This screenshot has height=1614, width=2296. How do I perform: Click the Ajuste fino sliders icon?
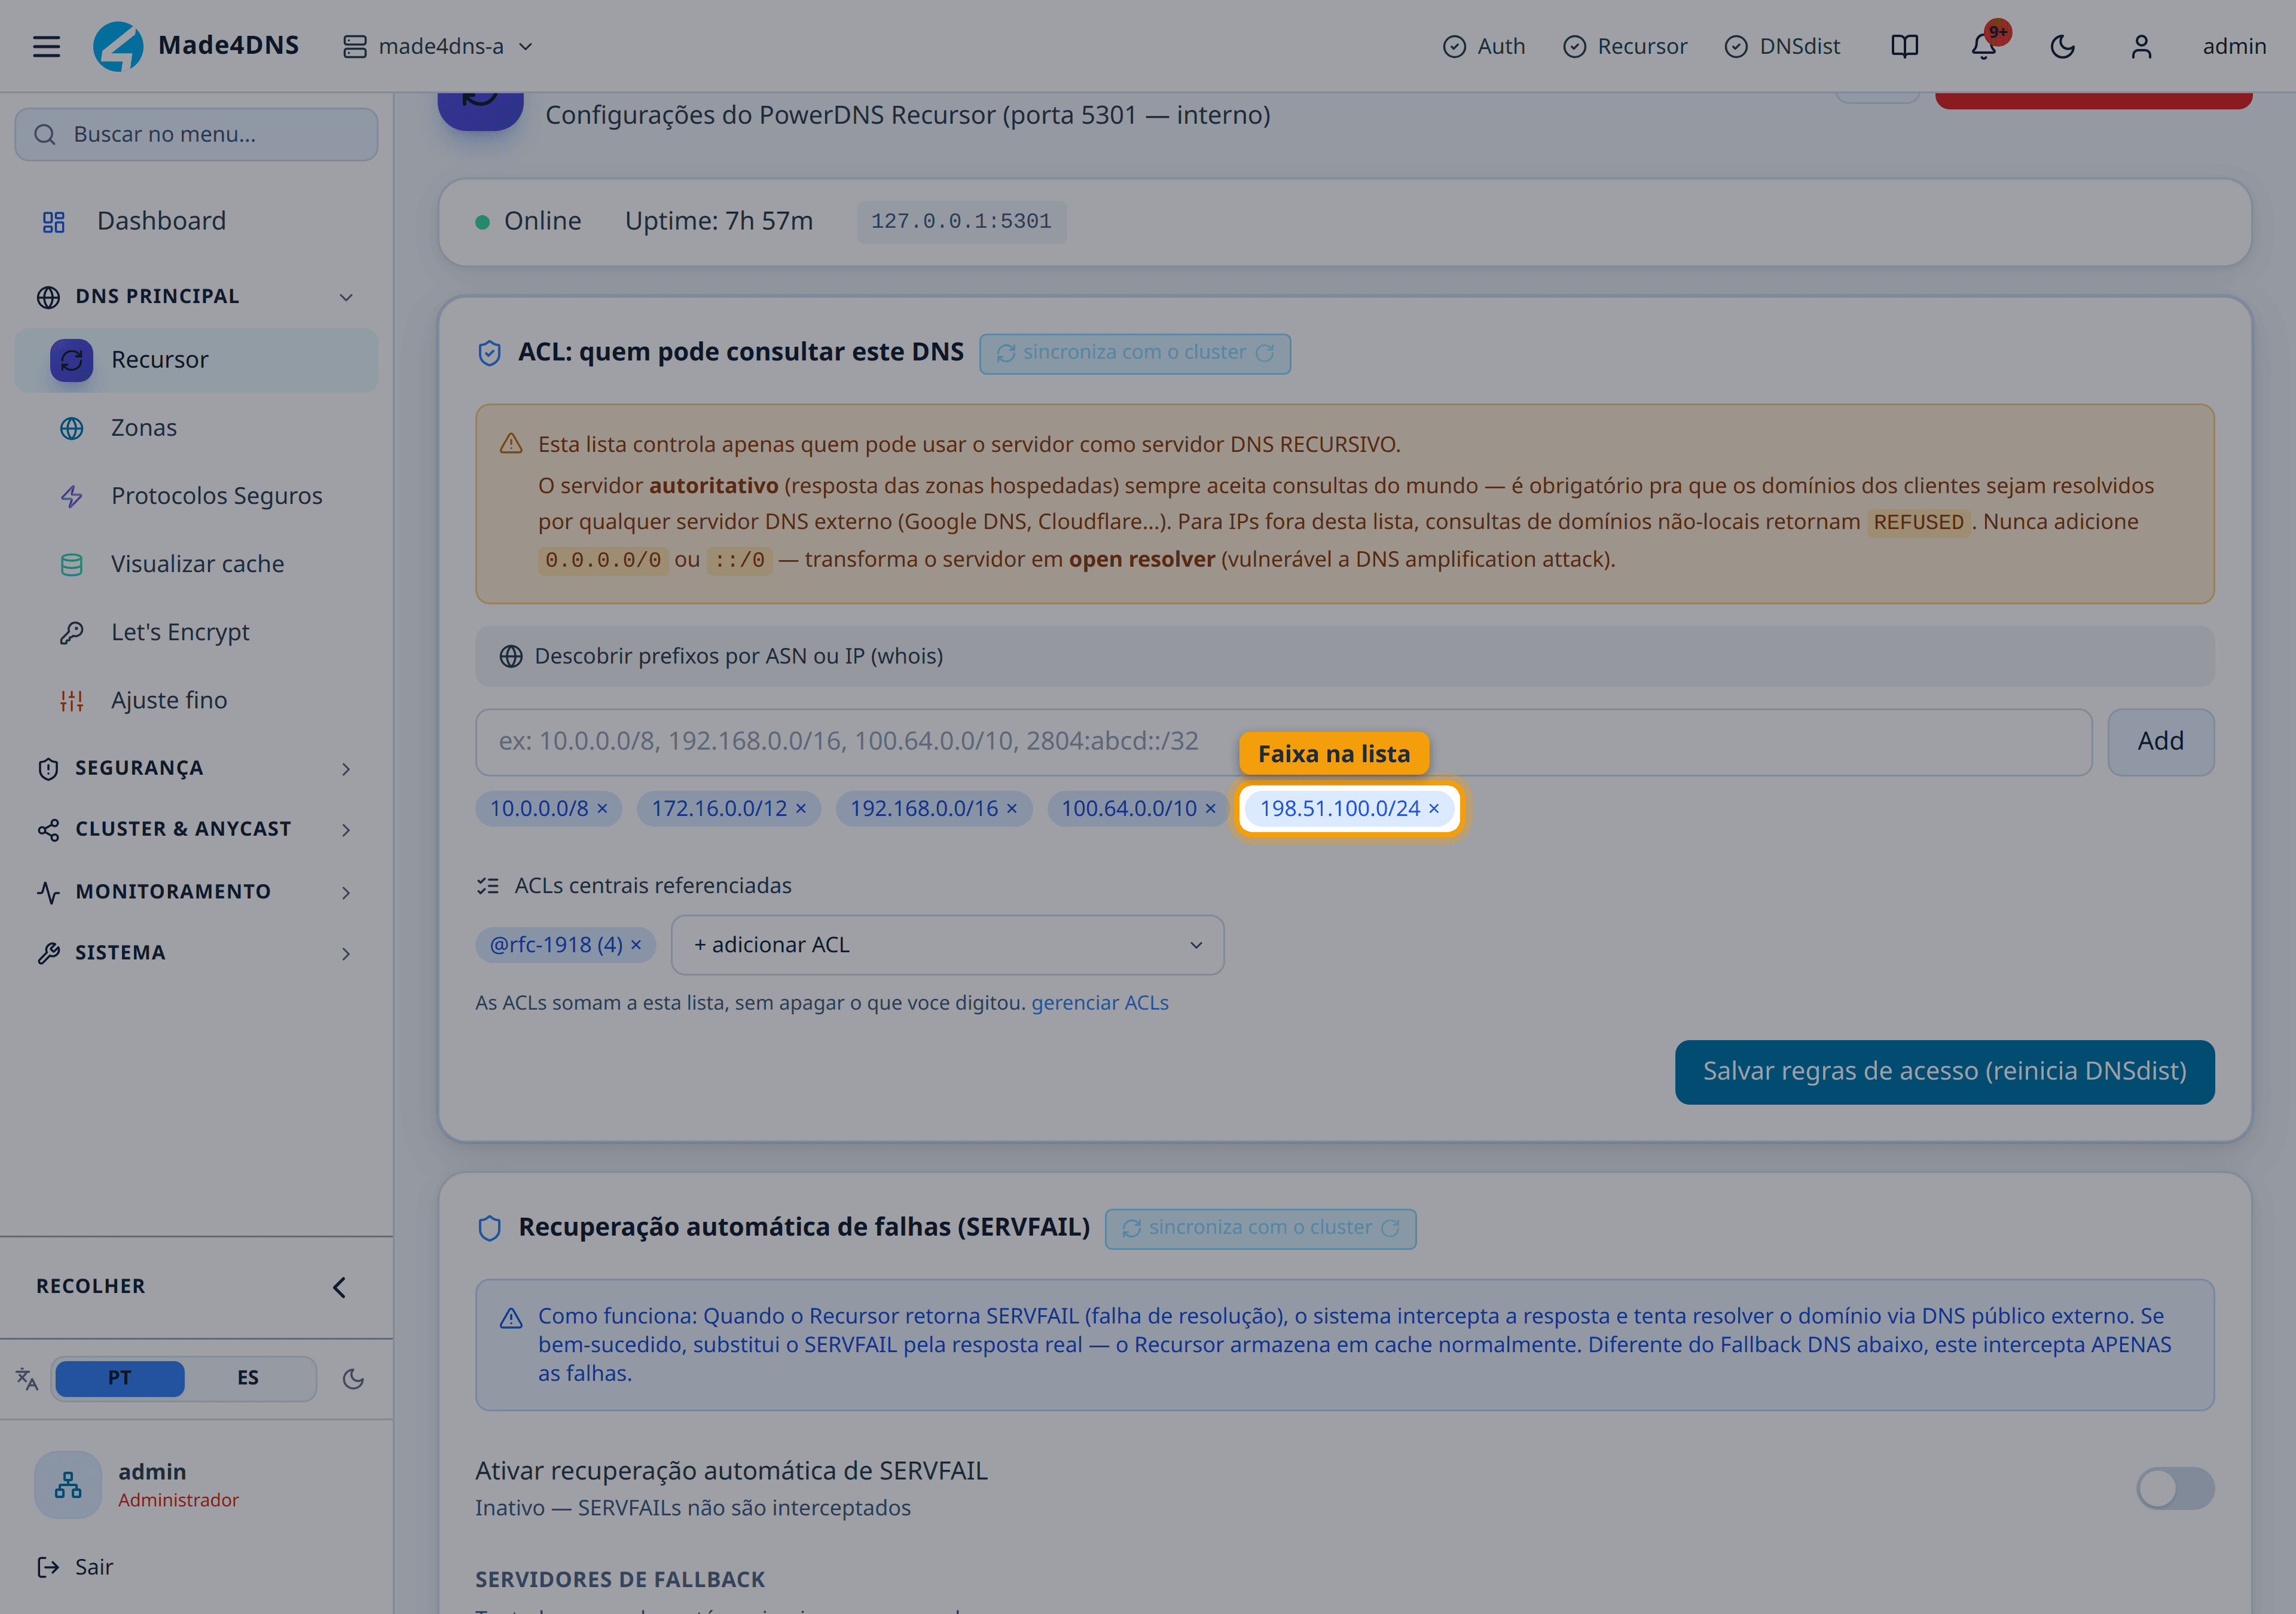[x=72, y=700]
